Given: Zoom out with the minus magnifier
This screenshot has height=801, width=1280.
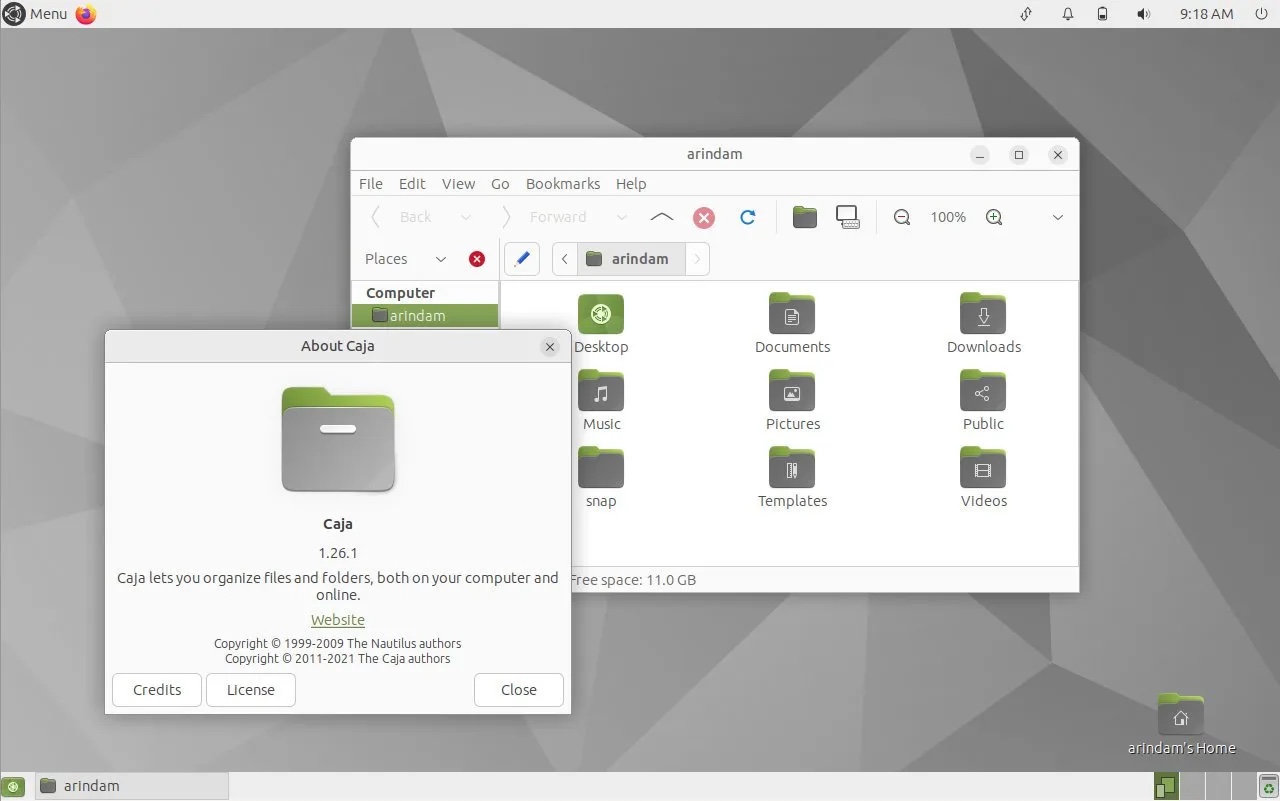Looking at the screenshot, I should point(902,217).
